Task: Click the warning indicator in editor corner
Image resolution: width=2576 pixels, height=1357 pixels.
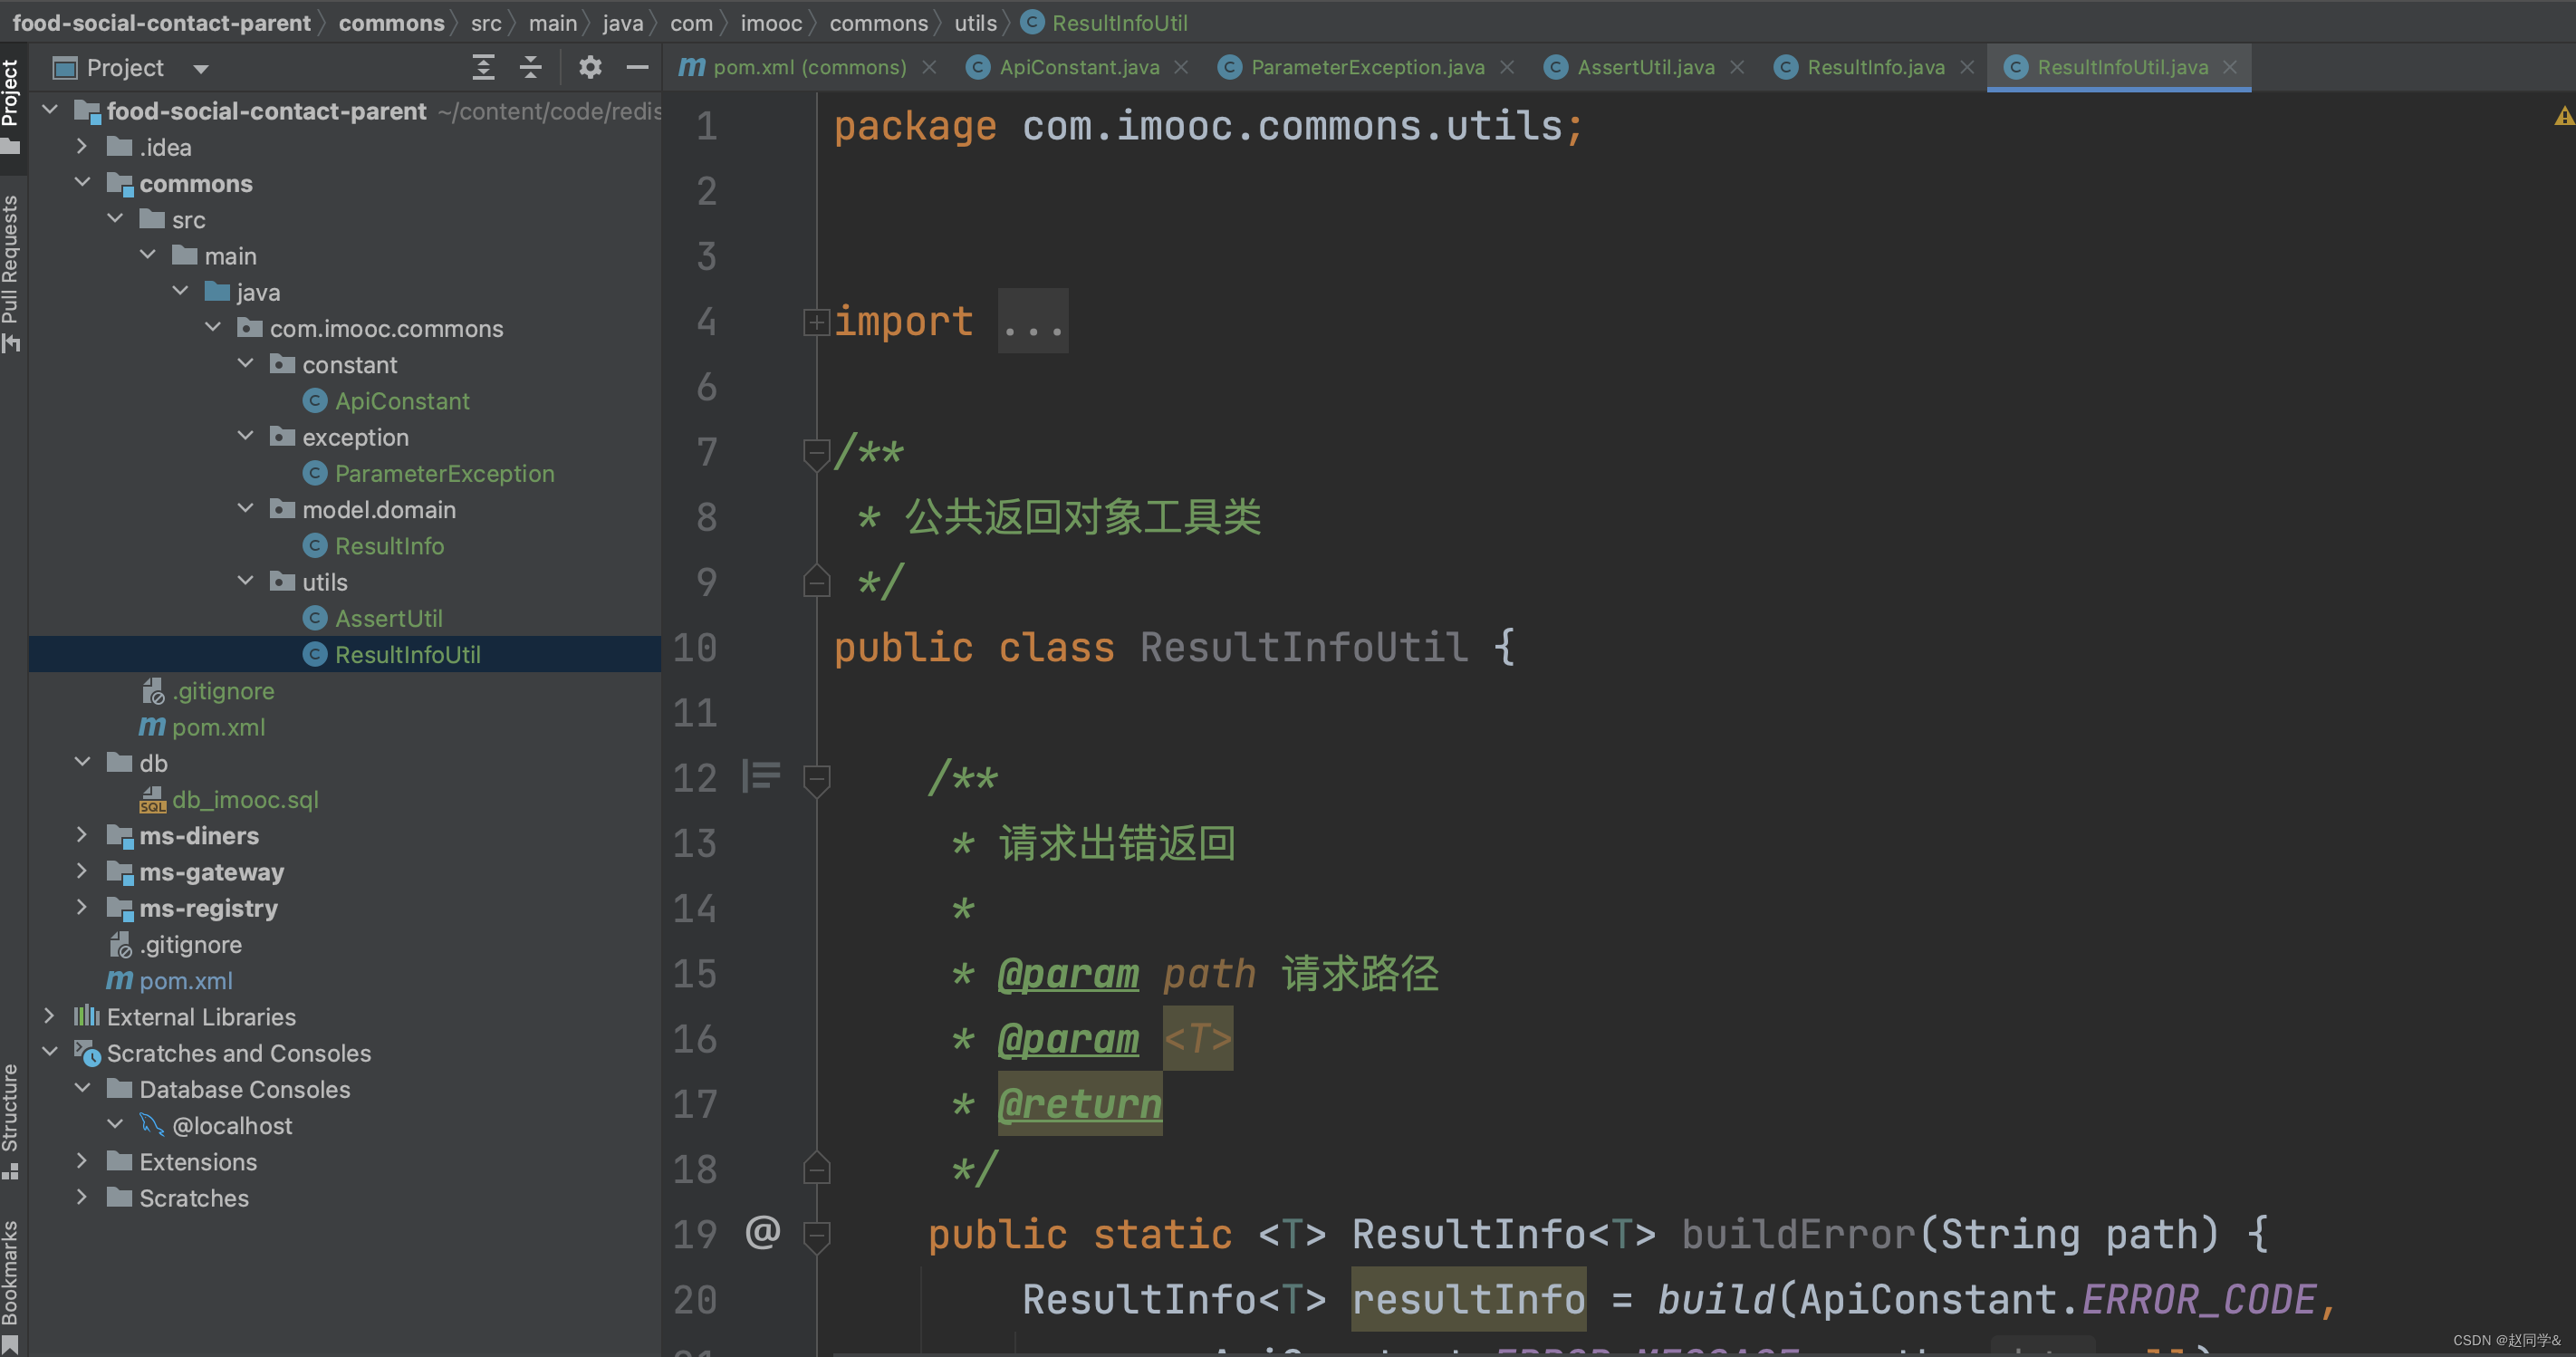Action: (x=2563, y=118)
